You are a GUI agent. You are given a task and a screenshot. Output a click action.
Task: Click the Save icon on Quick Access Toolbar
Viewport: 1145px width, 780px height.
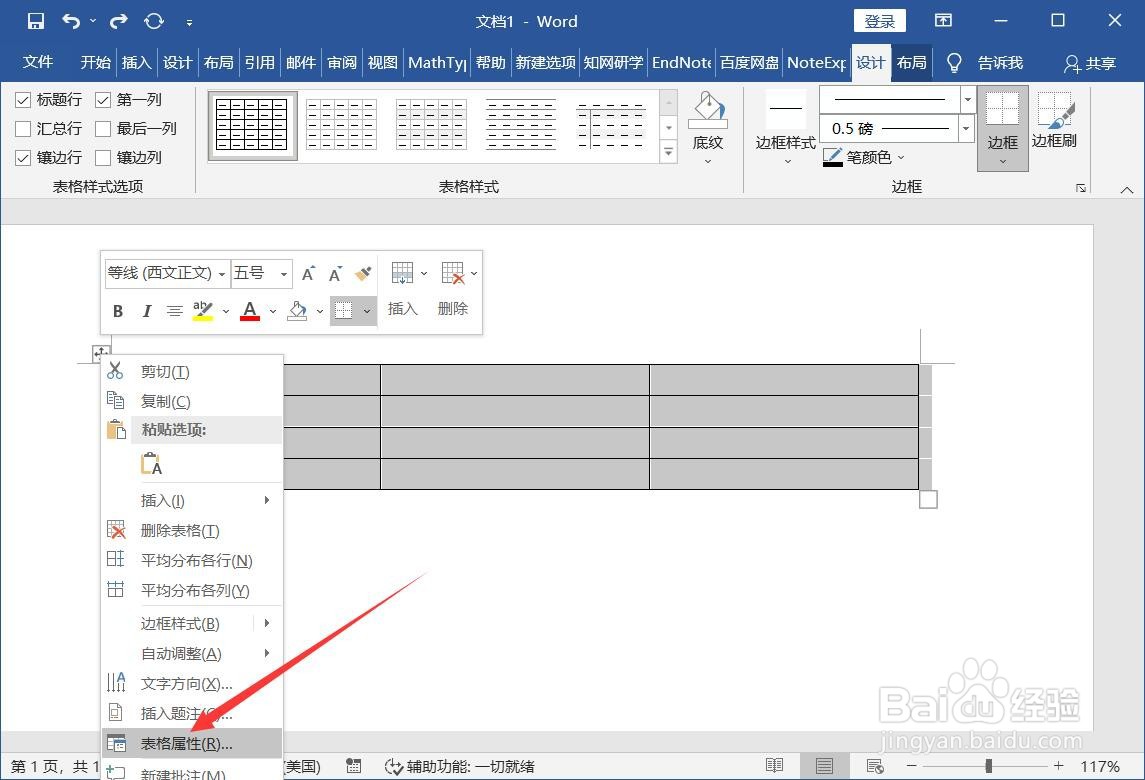[34, 20]
